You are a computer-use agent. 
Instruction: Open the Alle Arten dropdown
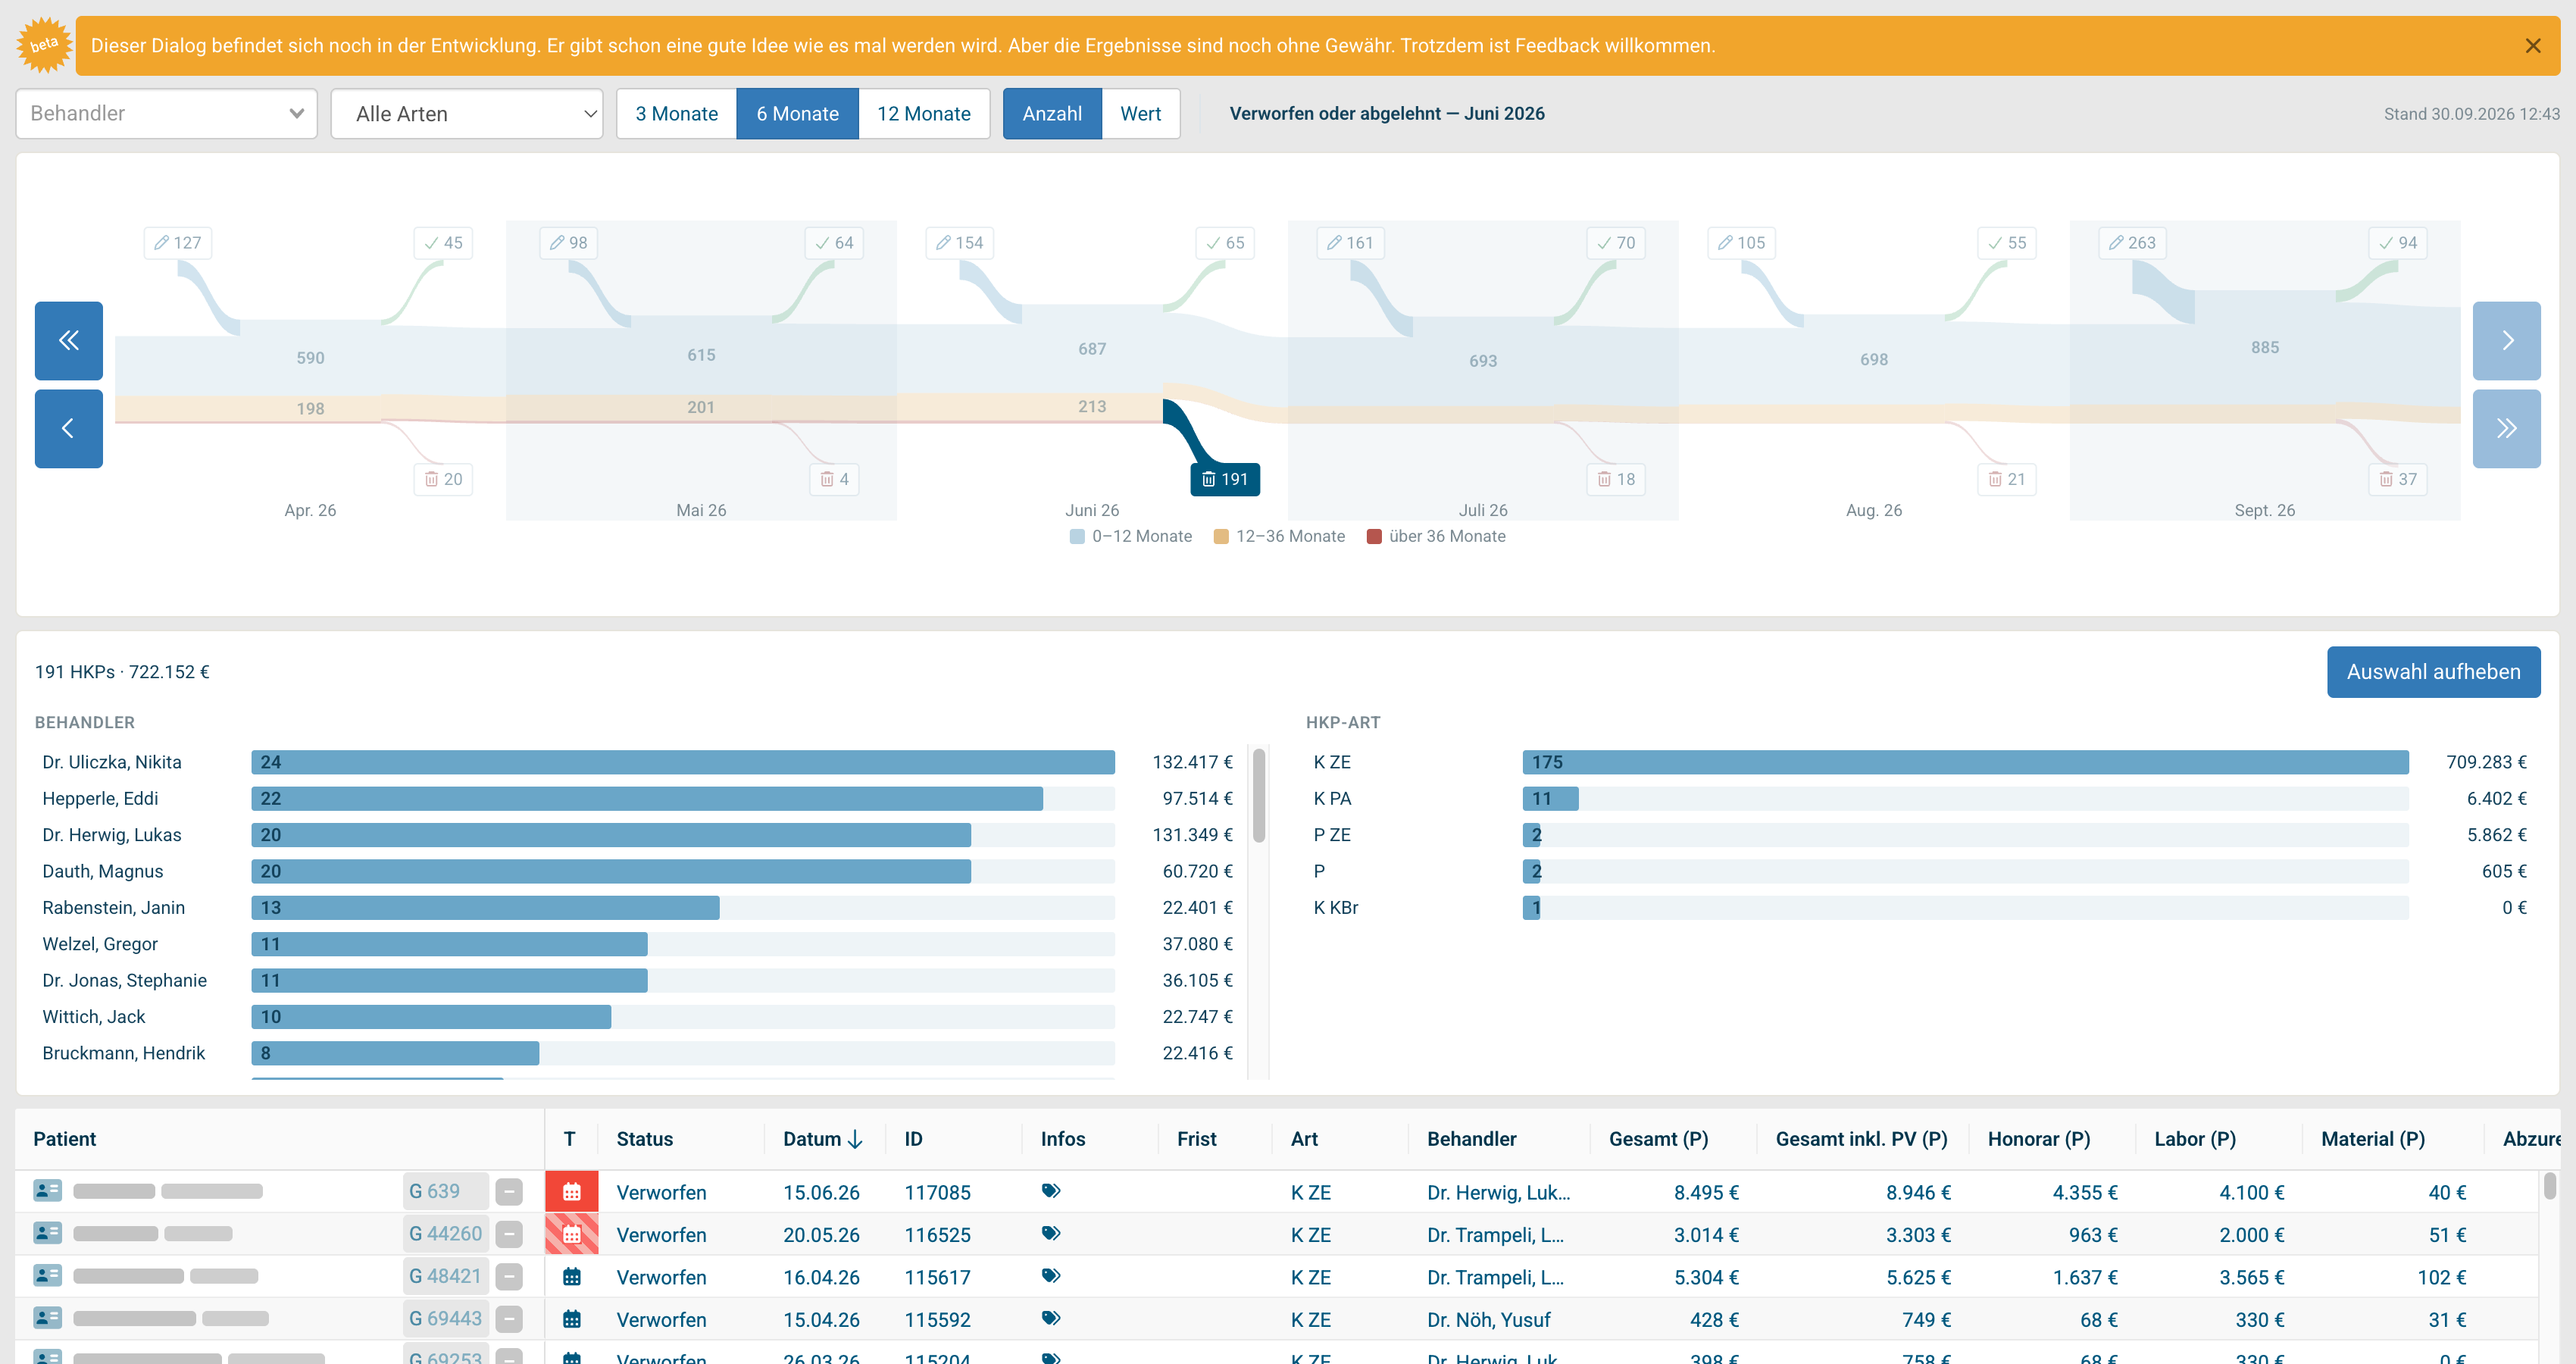[x=467, y=114]
